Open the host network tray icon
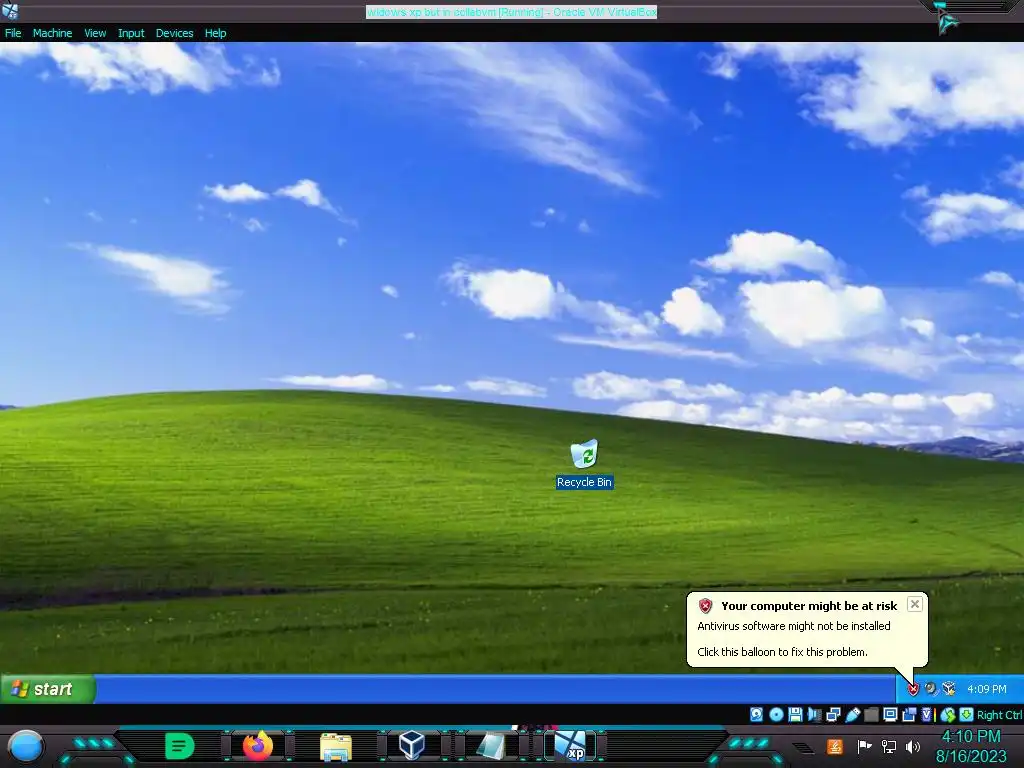This screenshot has height=768, width=1024. coord(889,746)
